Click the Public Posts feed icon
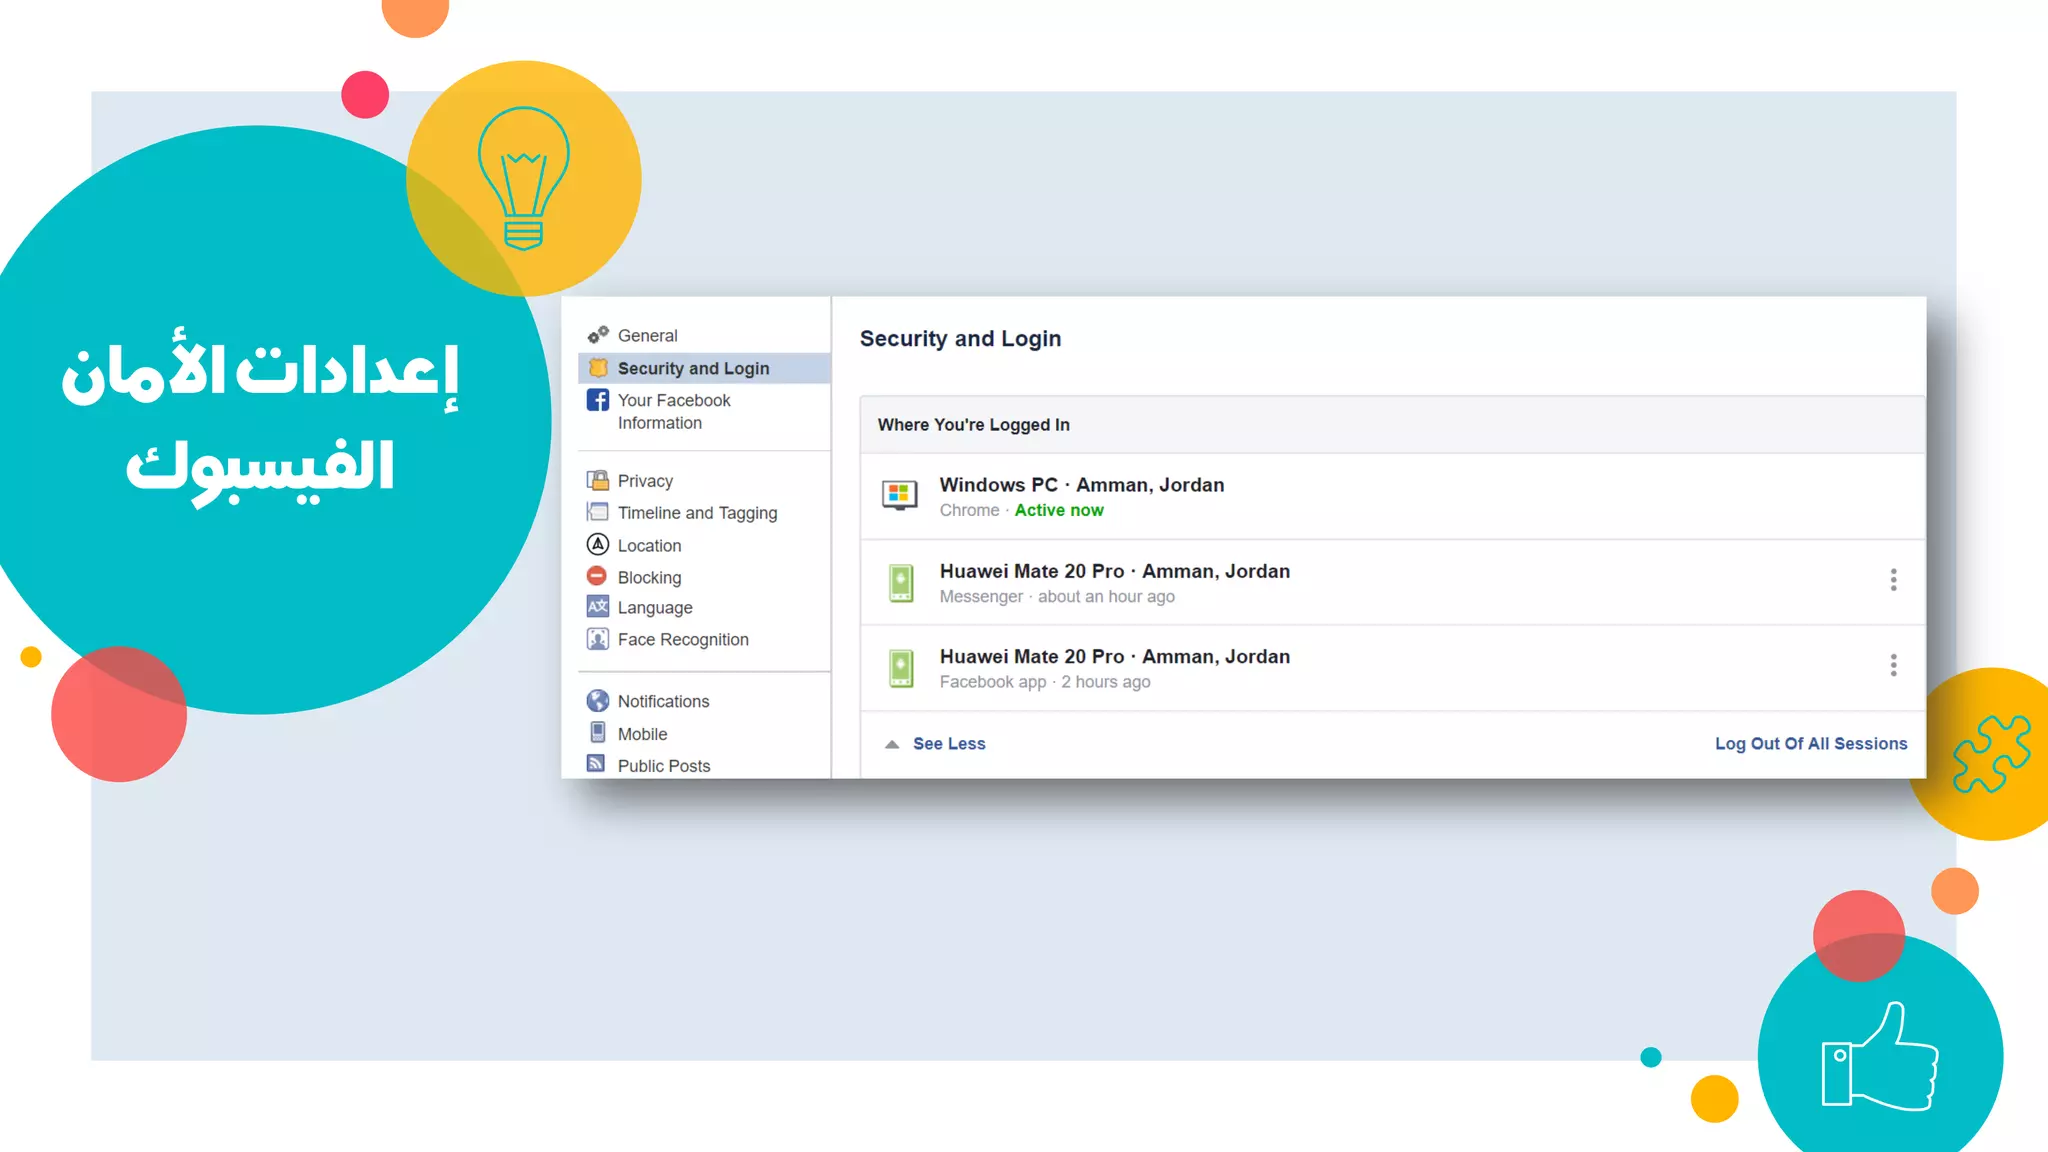This screenshot has width=2048, height=1152. [x=597, y=764]
